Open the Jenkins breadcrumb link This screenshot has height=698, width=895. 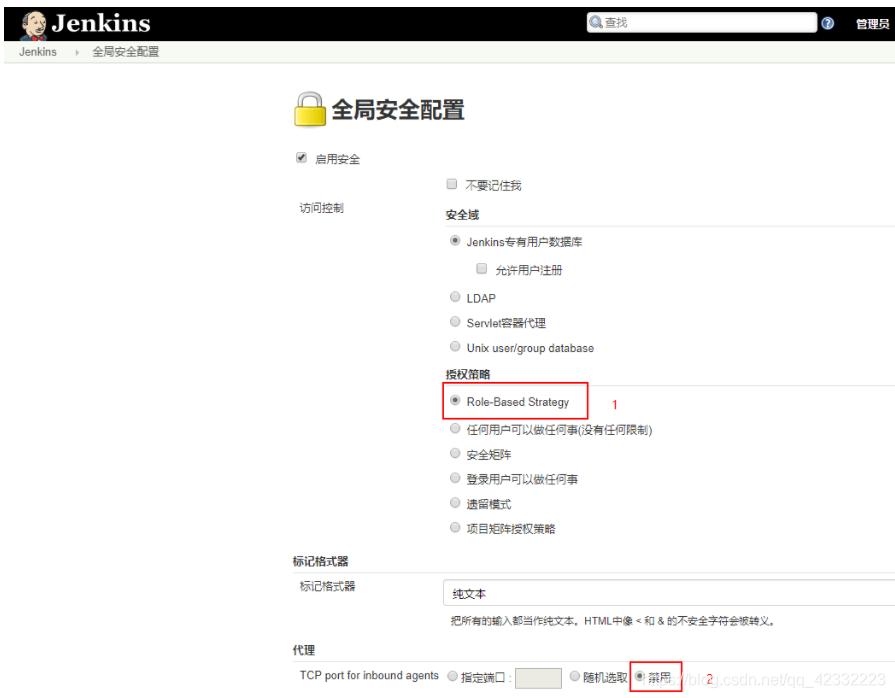pos(38,52)
